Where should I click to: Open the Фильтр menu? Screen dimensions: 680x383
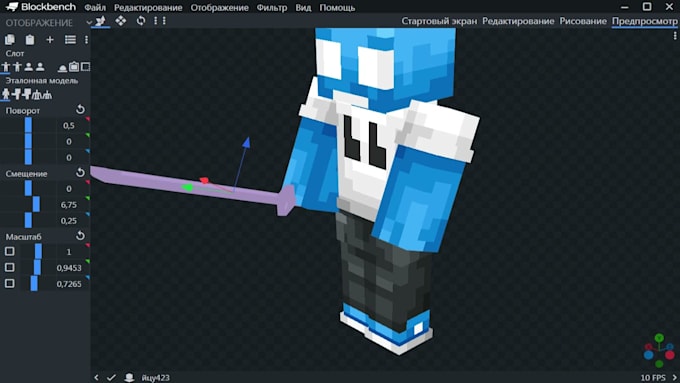click(272, 7)
